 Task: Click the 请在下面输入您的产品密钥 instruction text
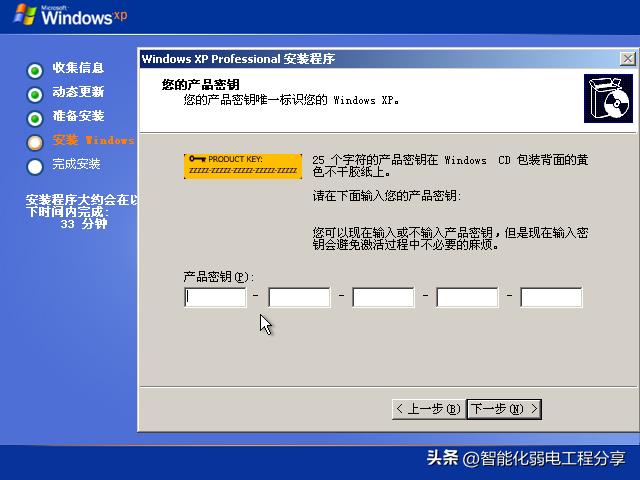coord(387,196)
